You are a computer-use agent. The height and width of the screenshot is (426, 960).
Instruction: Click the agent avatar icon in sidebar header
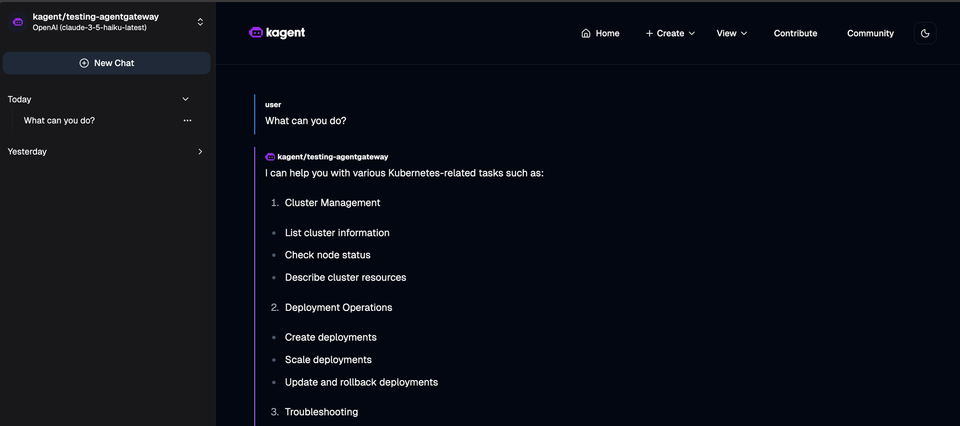click(18, 22)
